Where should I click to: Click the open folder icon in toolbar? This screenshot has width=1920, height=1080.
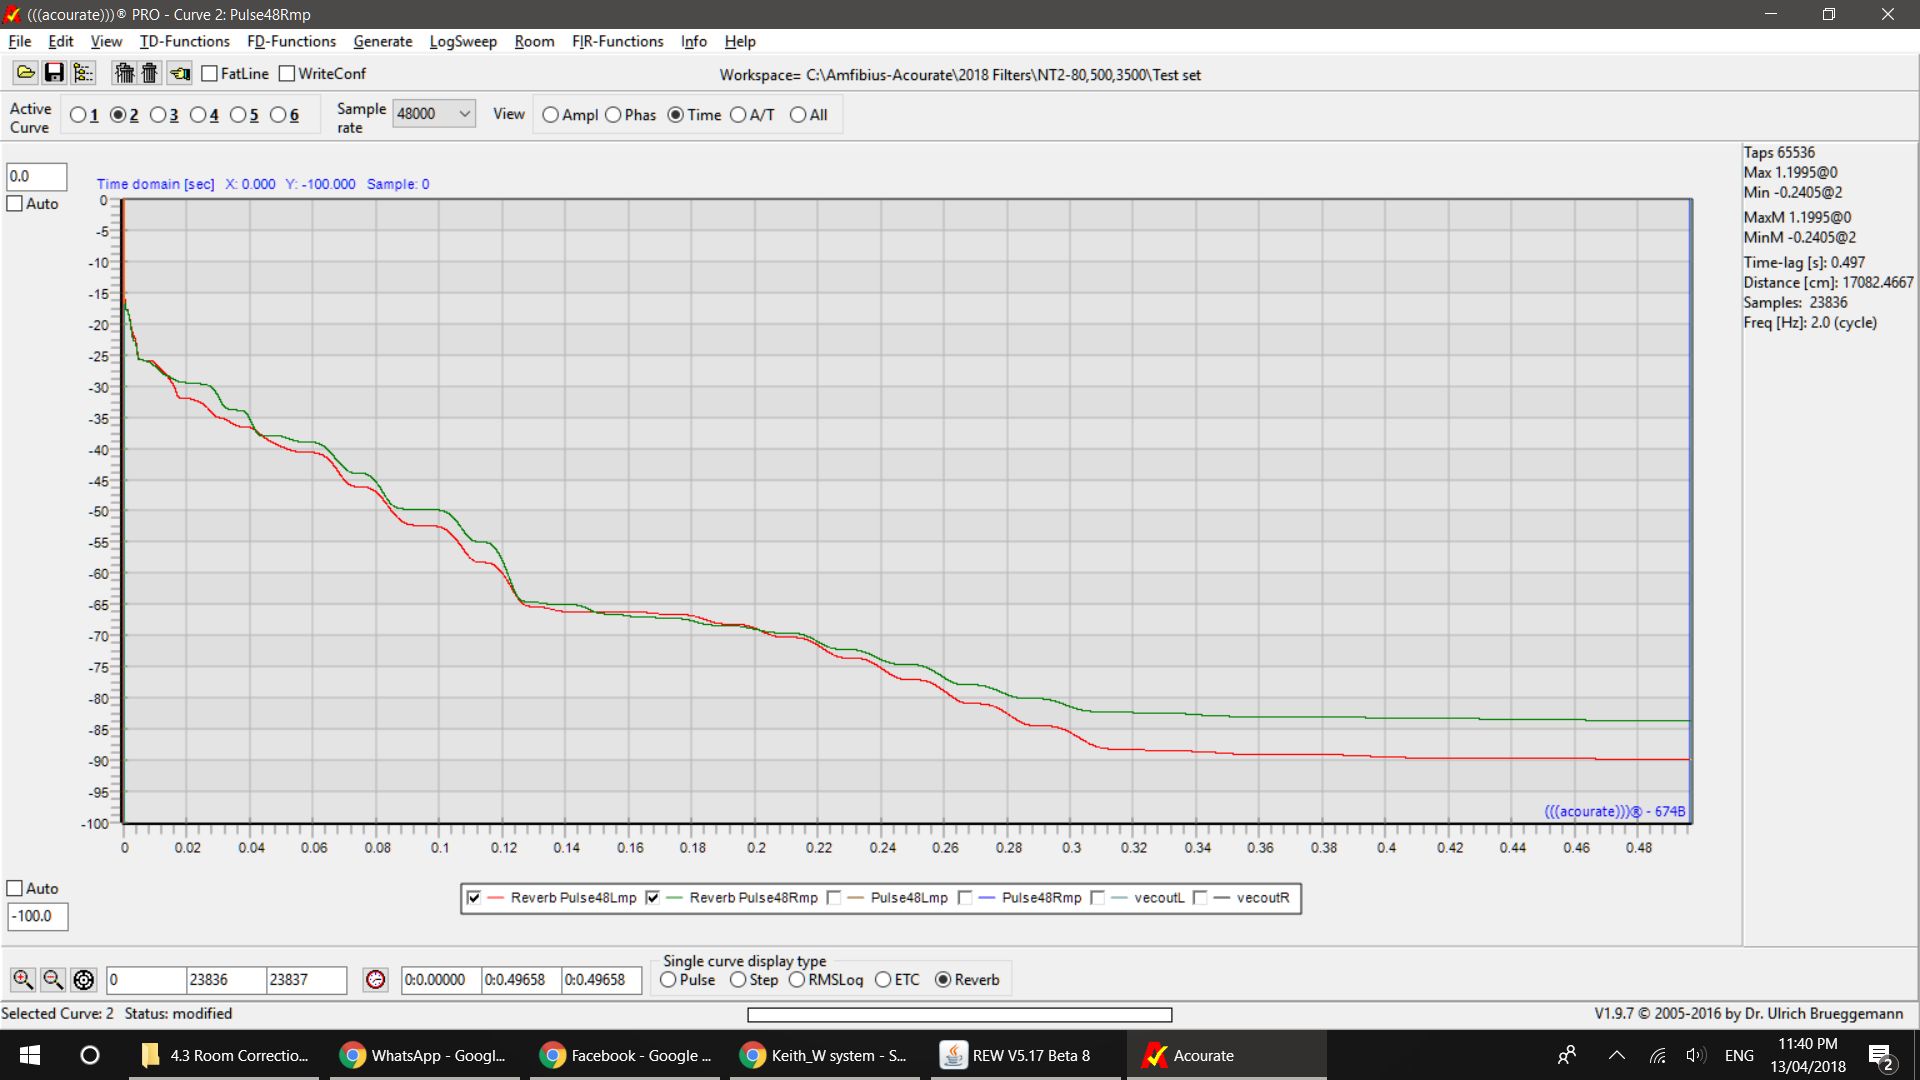click(25, 73)
